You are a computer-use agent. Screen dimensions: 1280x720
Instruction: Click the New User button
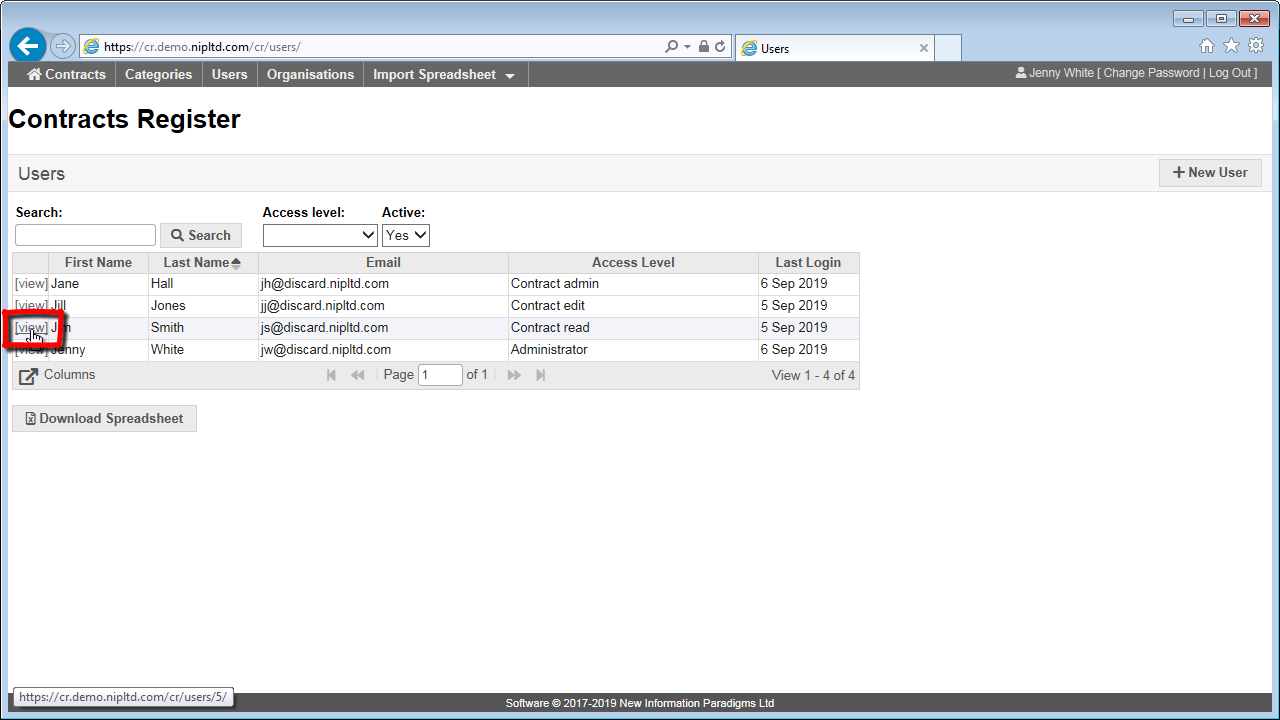1209,173
